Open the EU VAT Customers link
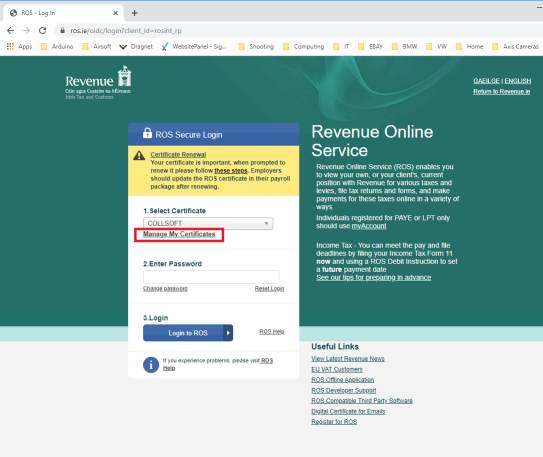Screen dimensions: 543x457 tap(337, 369)
